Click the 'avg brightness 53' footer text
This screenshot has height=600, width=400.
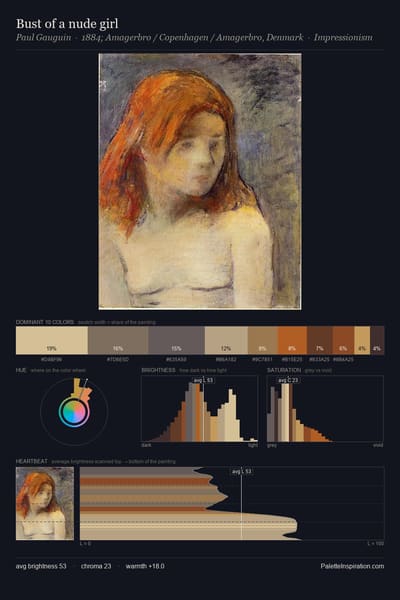[41, 566]
